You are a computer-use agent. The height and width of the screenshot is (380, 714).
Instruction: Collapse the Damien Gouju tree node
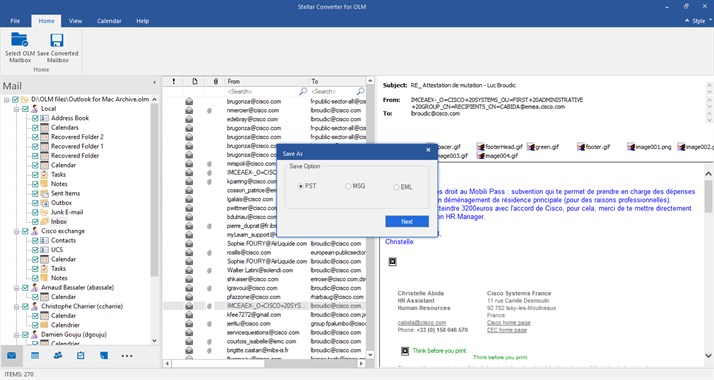(x=16, y=334)
